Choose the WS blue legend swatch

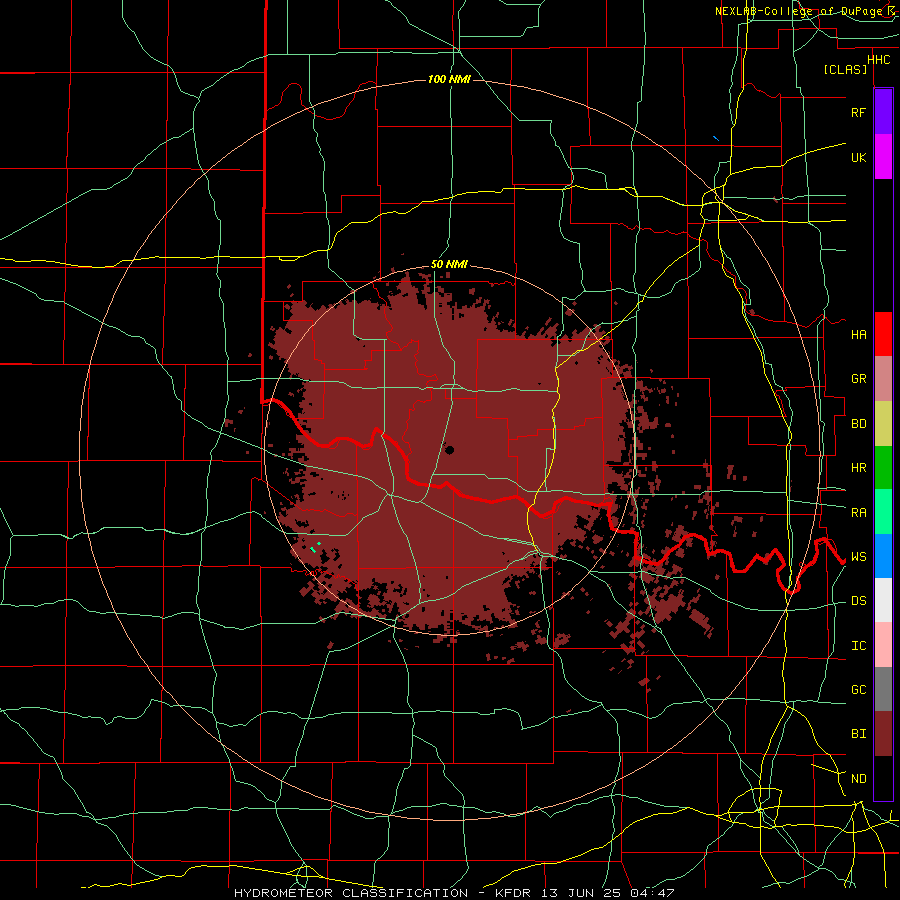[883, 556]
